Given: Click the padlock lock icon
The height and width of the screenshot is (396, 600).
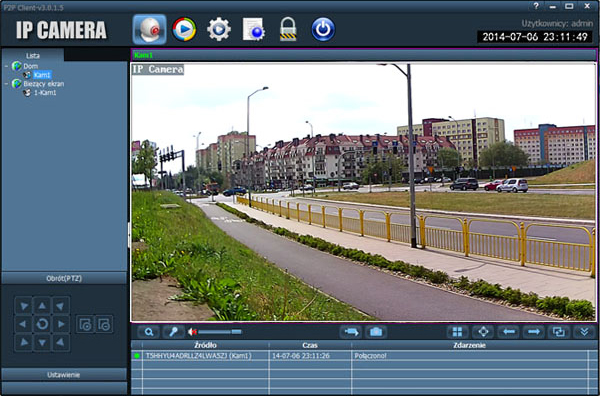Looking at the screenshot, I should click(x=288, y=29).
